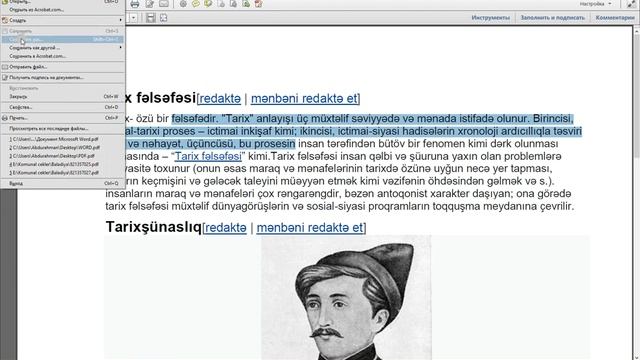Click the green-arrow export page icon
The image size is (640, 360).
click(246, 4)
